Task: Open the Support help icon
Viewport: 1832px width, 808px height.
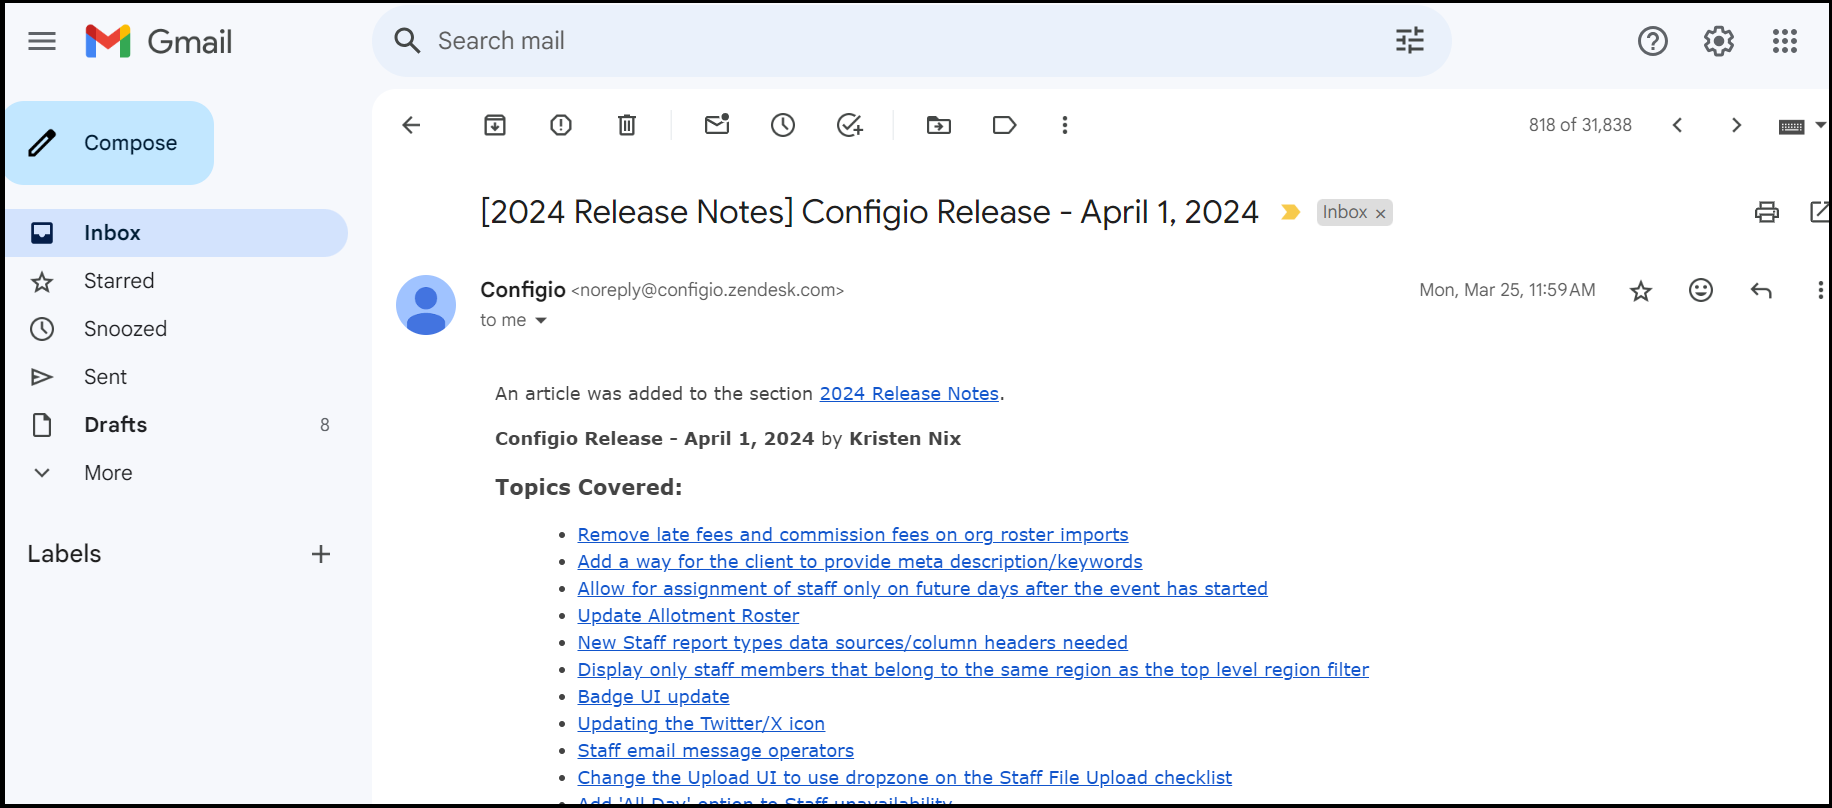Action: point(1653,41)
